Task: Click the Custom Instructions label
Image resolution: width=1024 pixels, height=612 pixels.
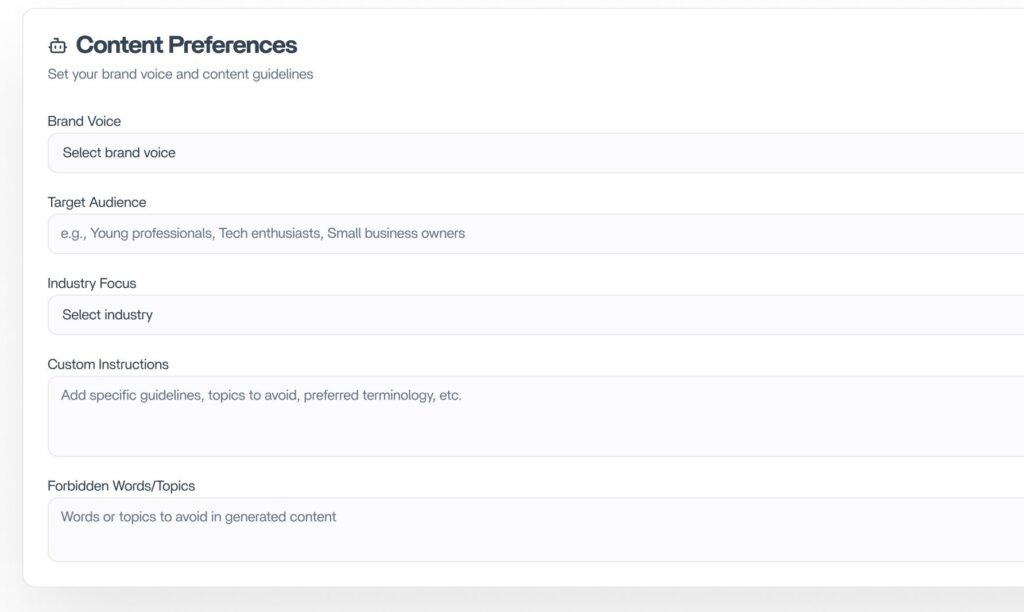Action: point(108,364)
